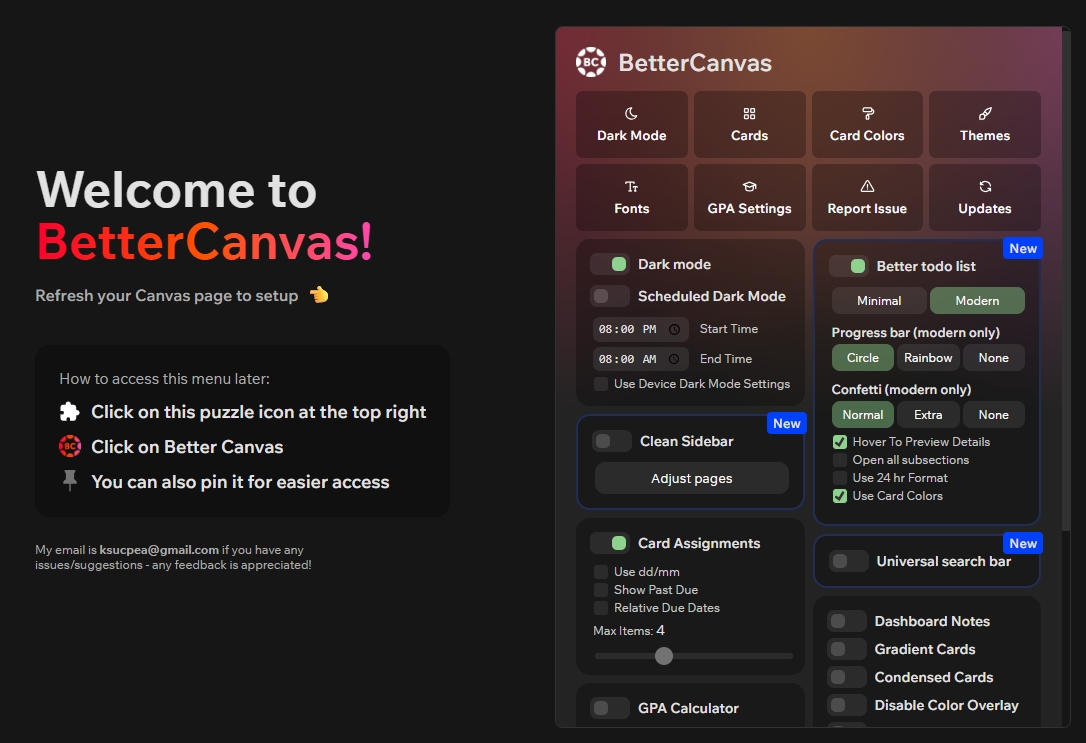Viewport: 1086px width, 743px height.
Task: Click the graduation cap icon above GPA Settings
Action: [749, 186]
